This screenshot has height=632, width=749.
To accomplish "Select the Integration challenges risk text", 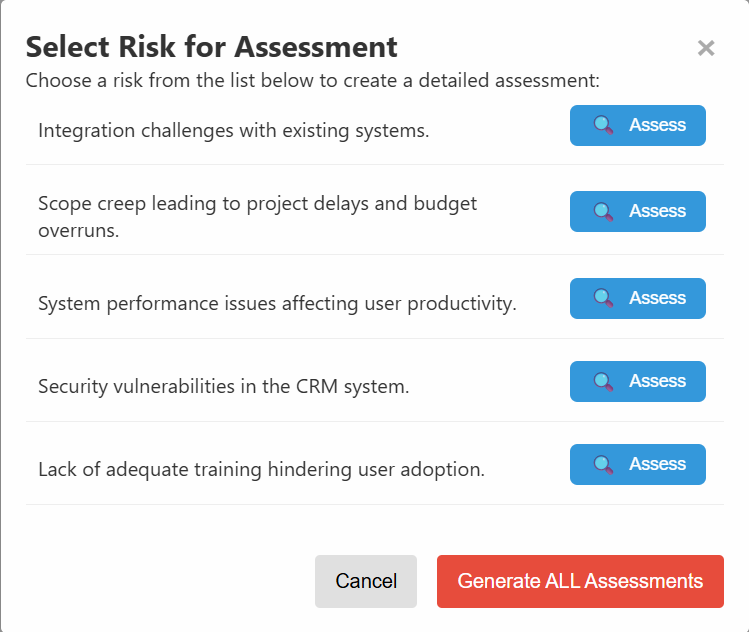I will 234,130.
